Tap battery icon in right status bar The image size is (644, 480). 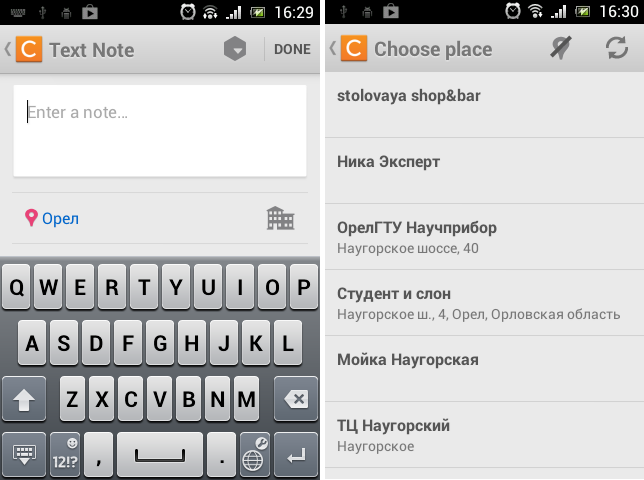point(582,11)
